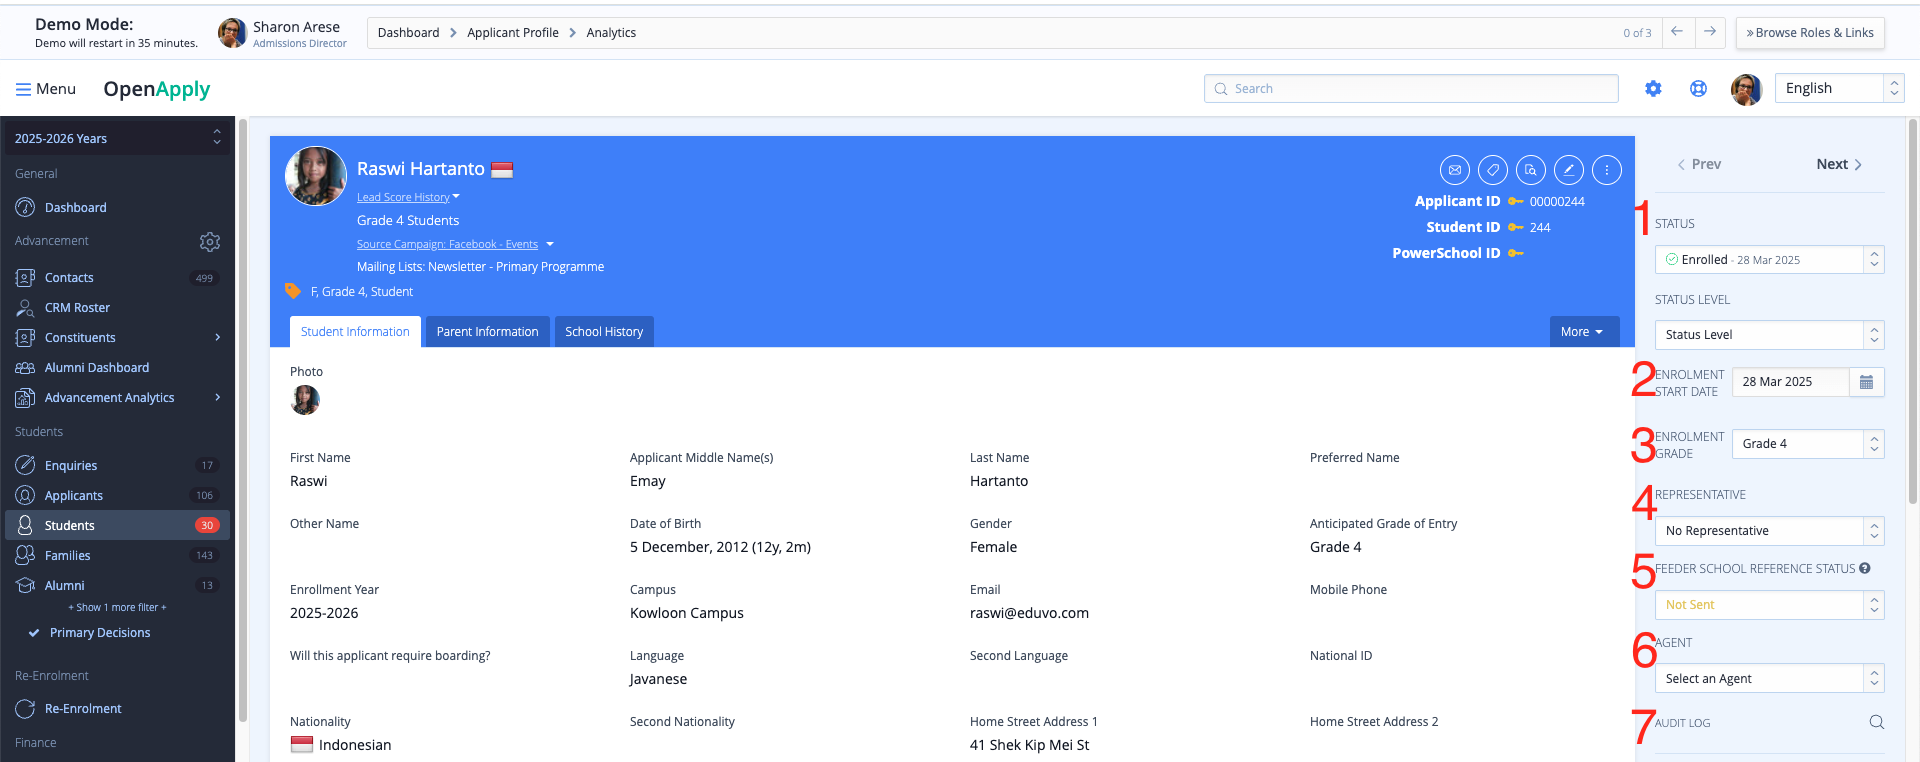This screenshot has height=762, width=1920.
Task: Click the envelope email icon in profile header
Action: coord(1455,170)
